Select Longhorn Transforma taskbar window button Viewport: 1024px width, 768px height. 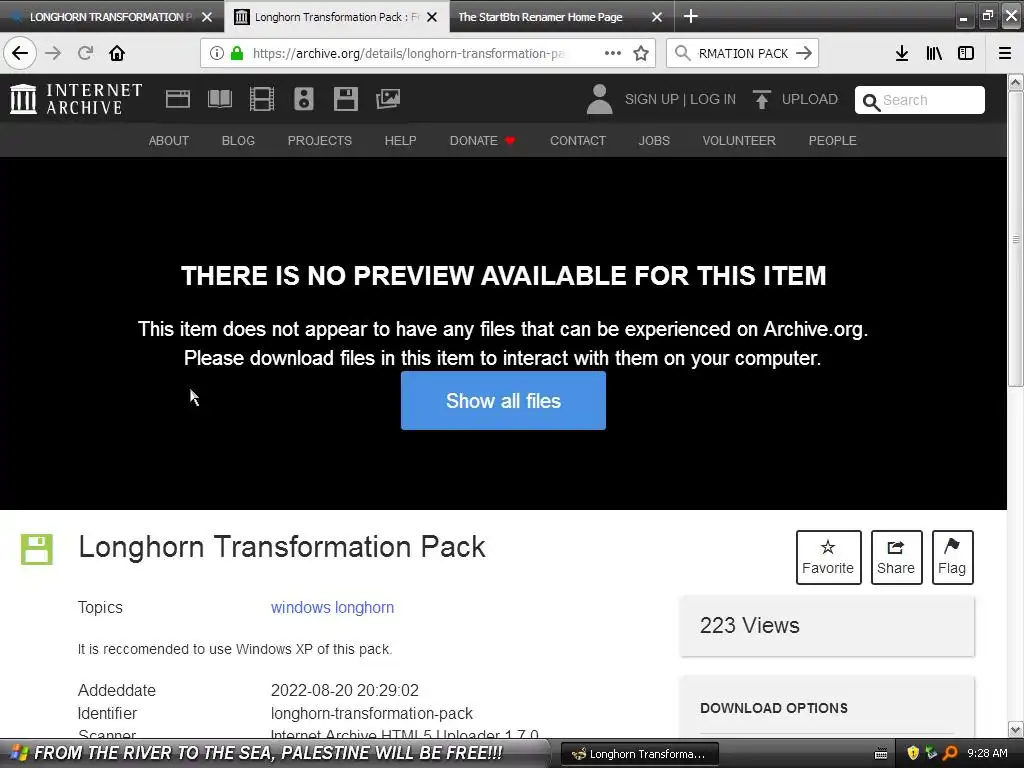tap(640, 754)
